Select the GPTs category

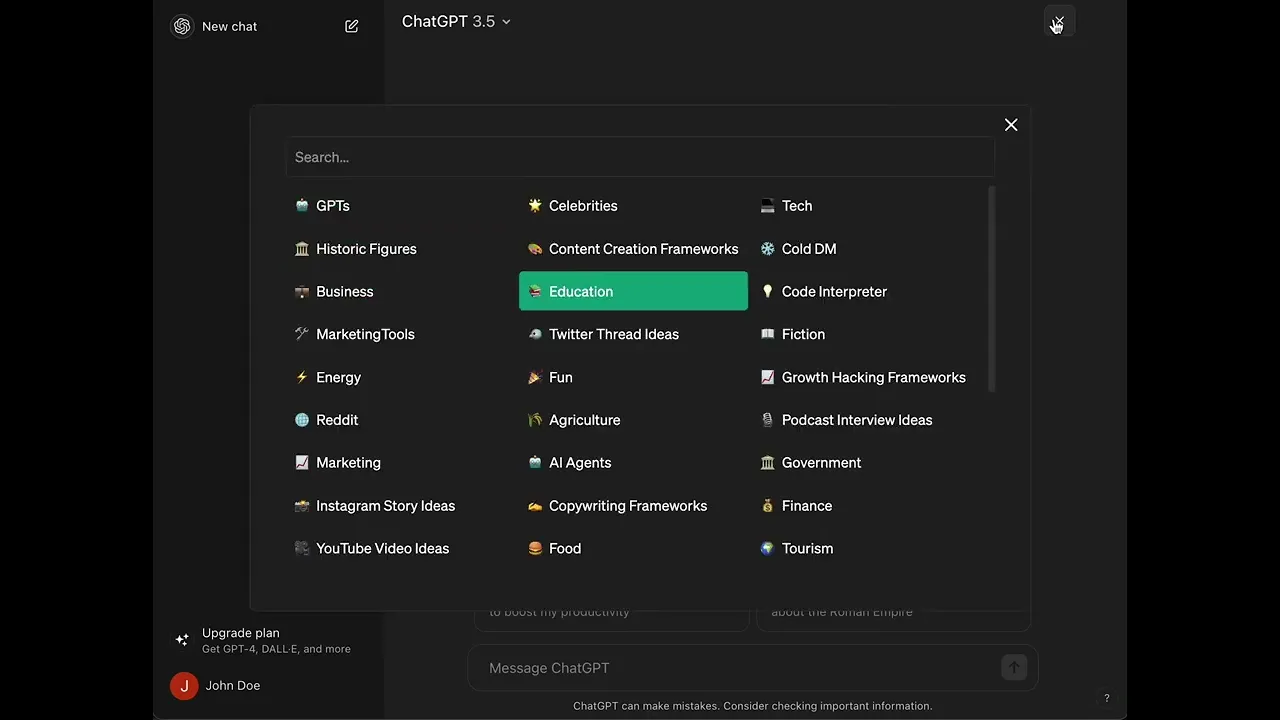(332, 206)
